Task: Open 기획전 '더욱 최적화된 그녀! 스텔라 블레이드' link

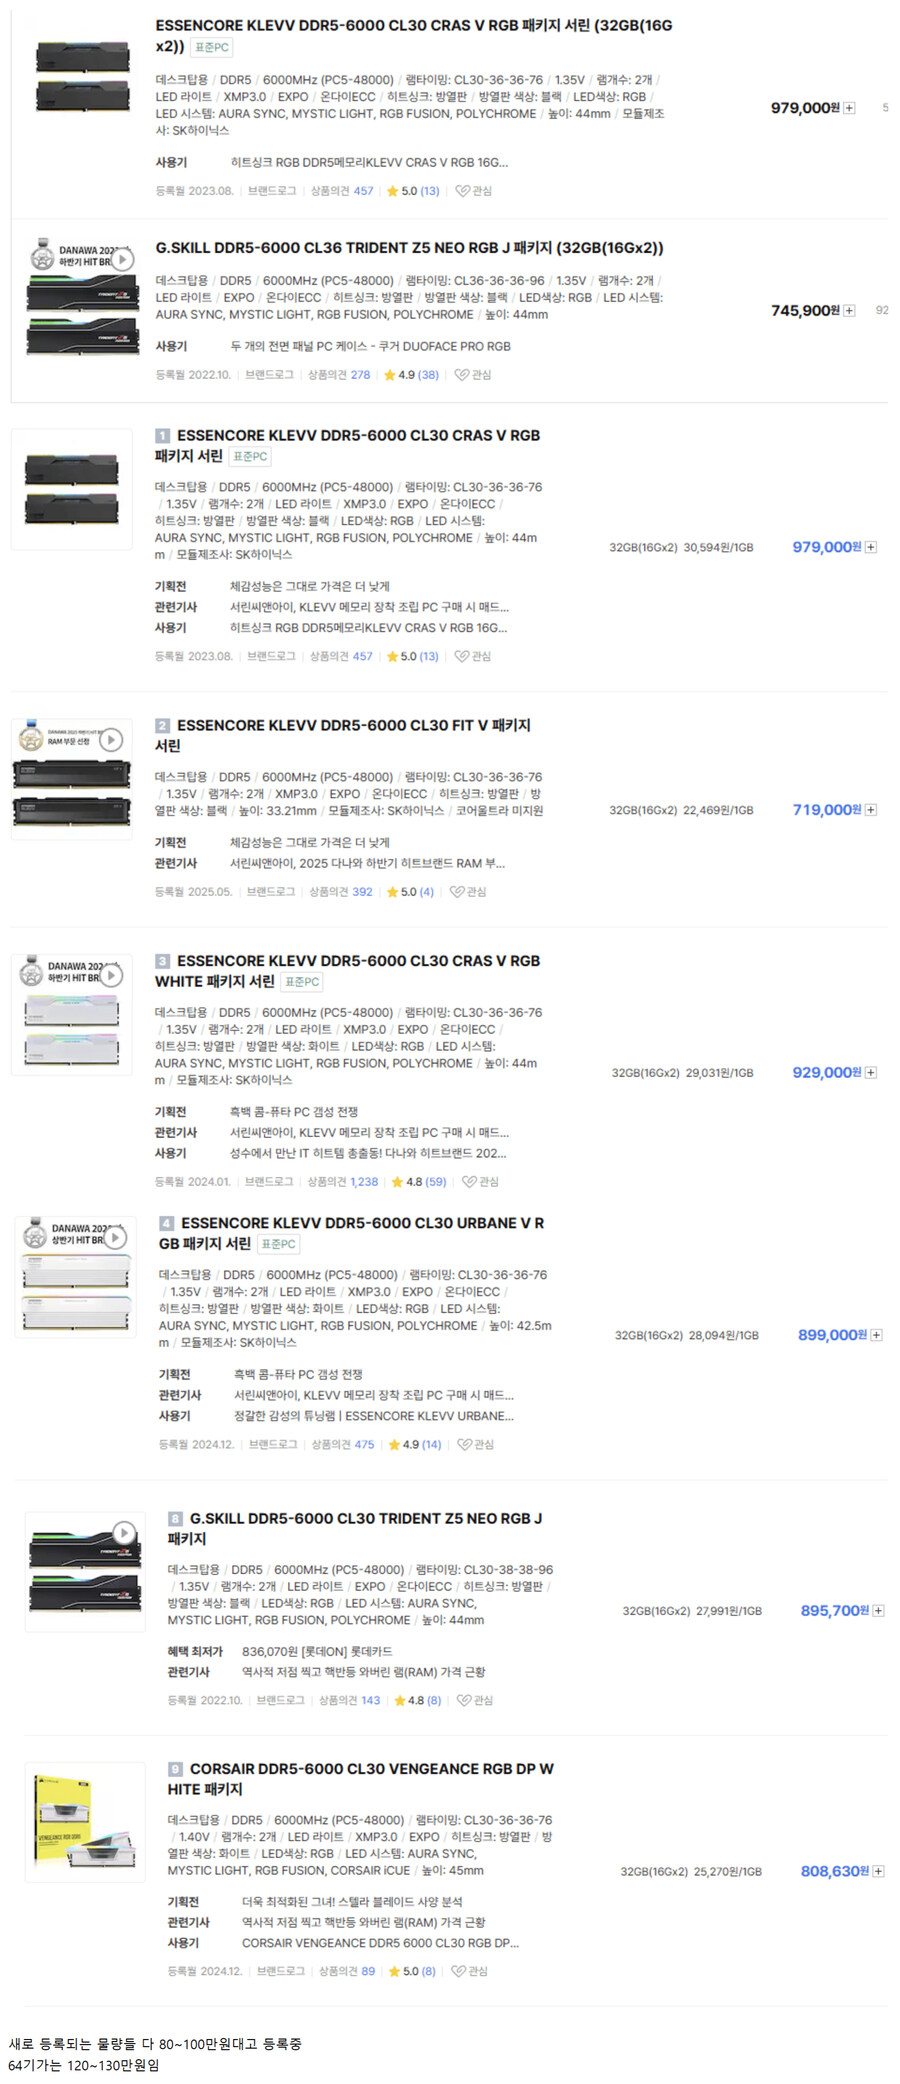Action: pos(352,1902)
